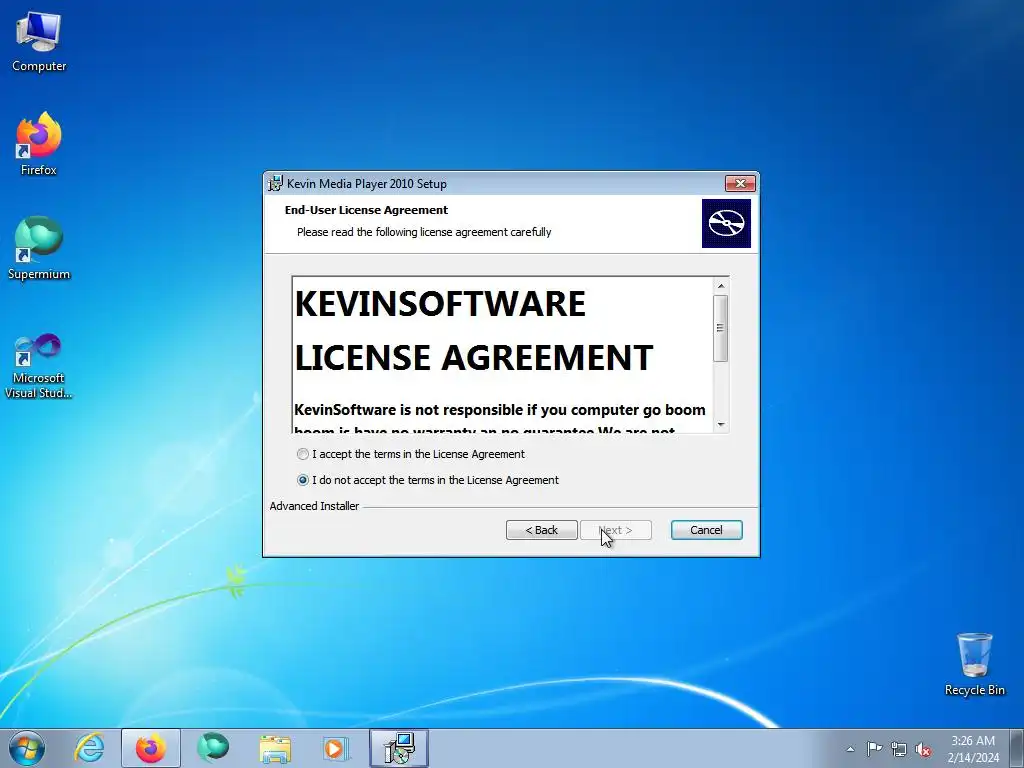The width and height of the screenshot is (1024, 768).
Task: Cancel the Kevin Media Player setup
Action: 707,530
